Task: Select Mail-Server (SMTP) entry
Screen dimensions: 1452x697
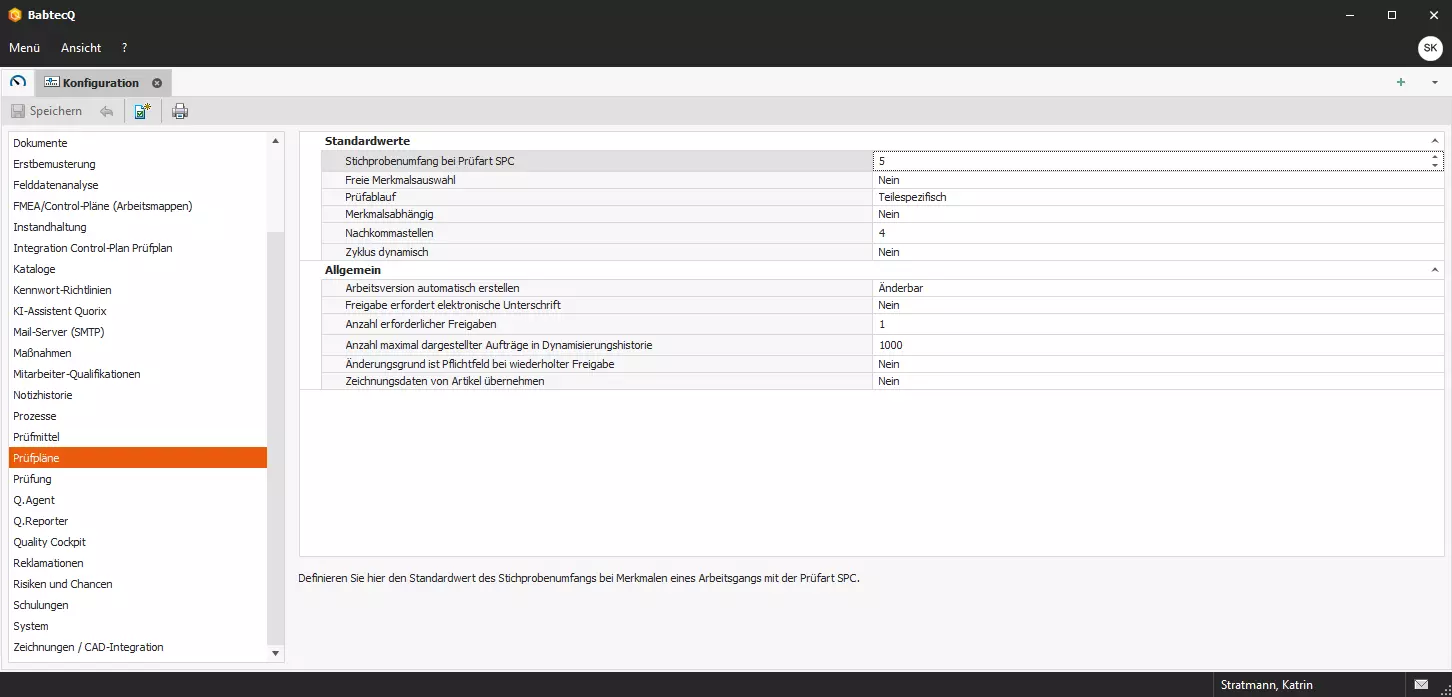Action: pyautogui.click(x=137, y=332)
